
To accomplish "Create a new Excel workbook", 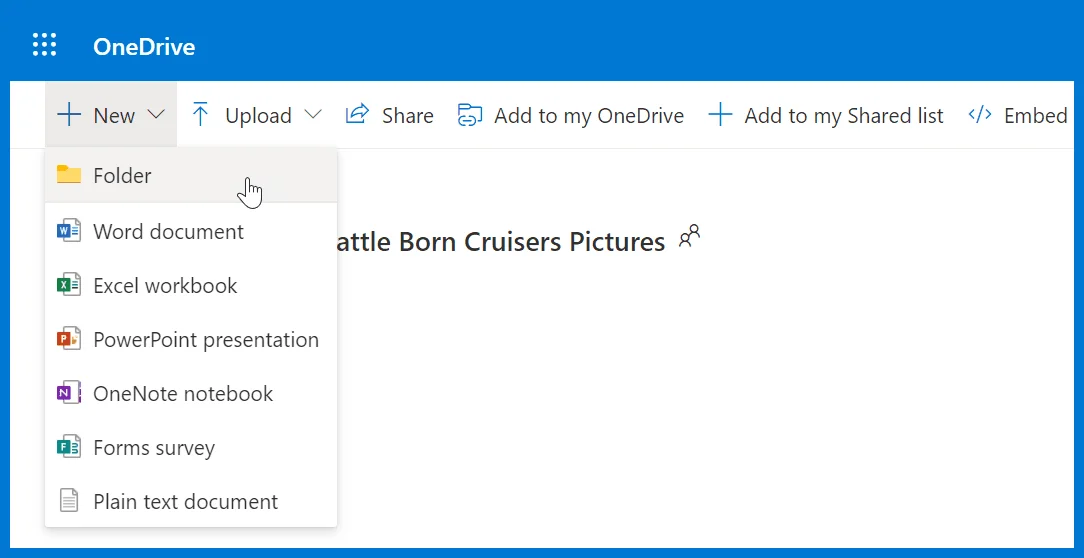I will point(191,286).
